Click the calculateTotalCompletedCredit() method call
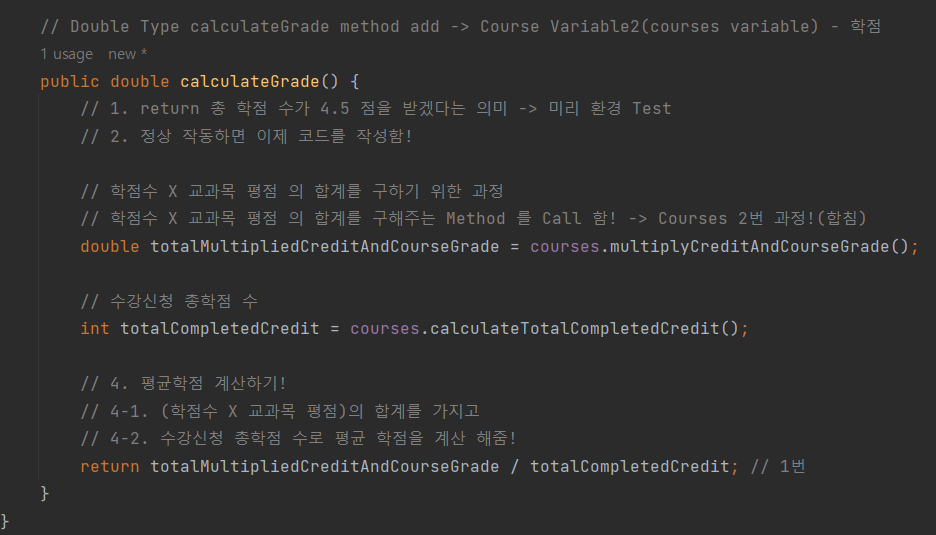Screen dimensions: 936x535 [x=584, y=328]
